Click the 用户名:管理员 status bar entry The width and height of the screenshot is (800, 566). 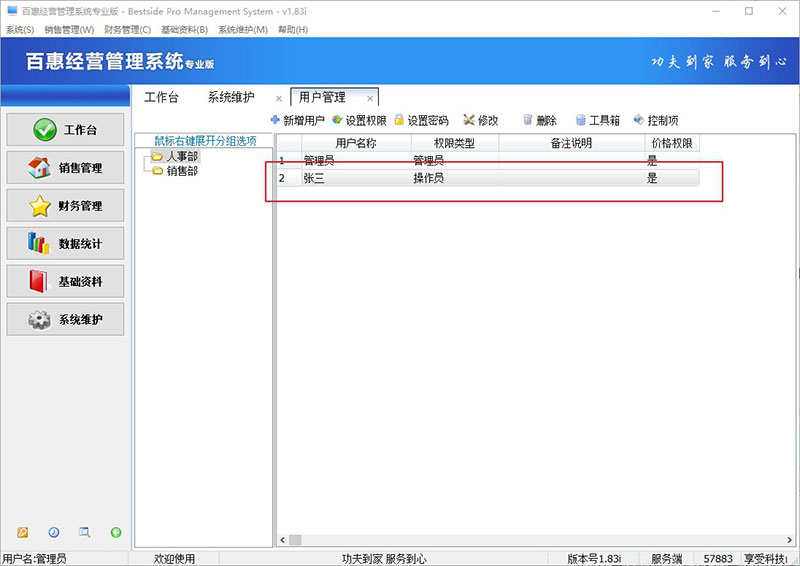click(x=34, y=559)
